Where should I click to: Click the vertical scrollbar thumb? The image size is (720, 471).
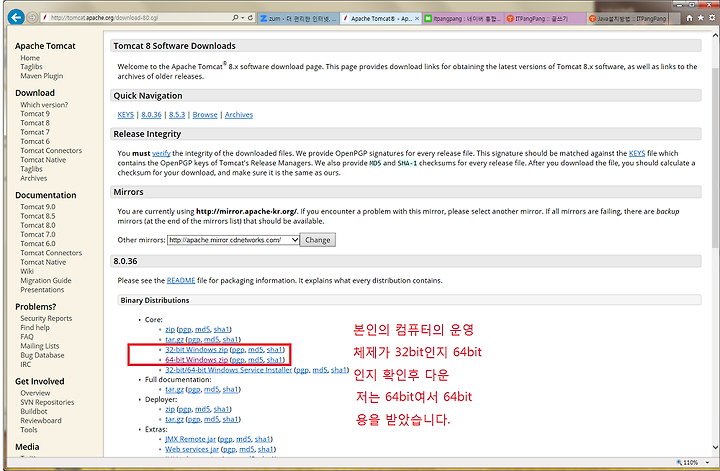[715, 156]
